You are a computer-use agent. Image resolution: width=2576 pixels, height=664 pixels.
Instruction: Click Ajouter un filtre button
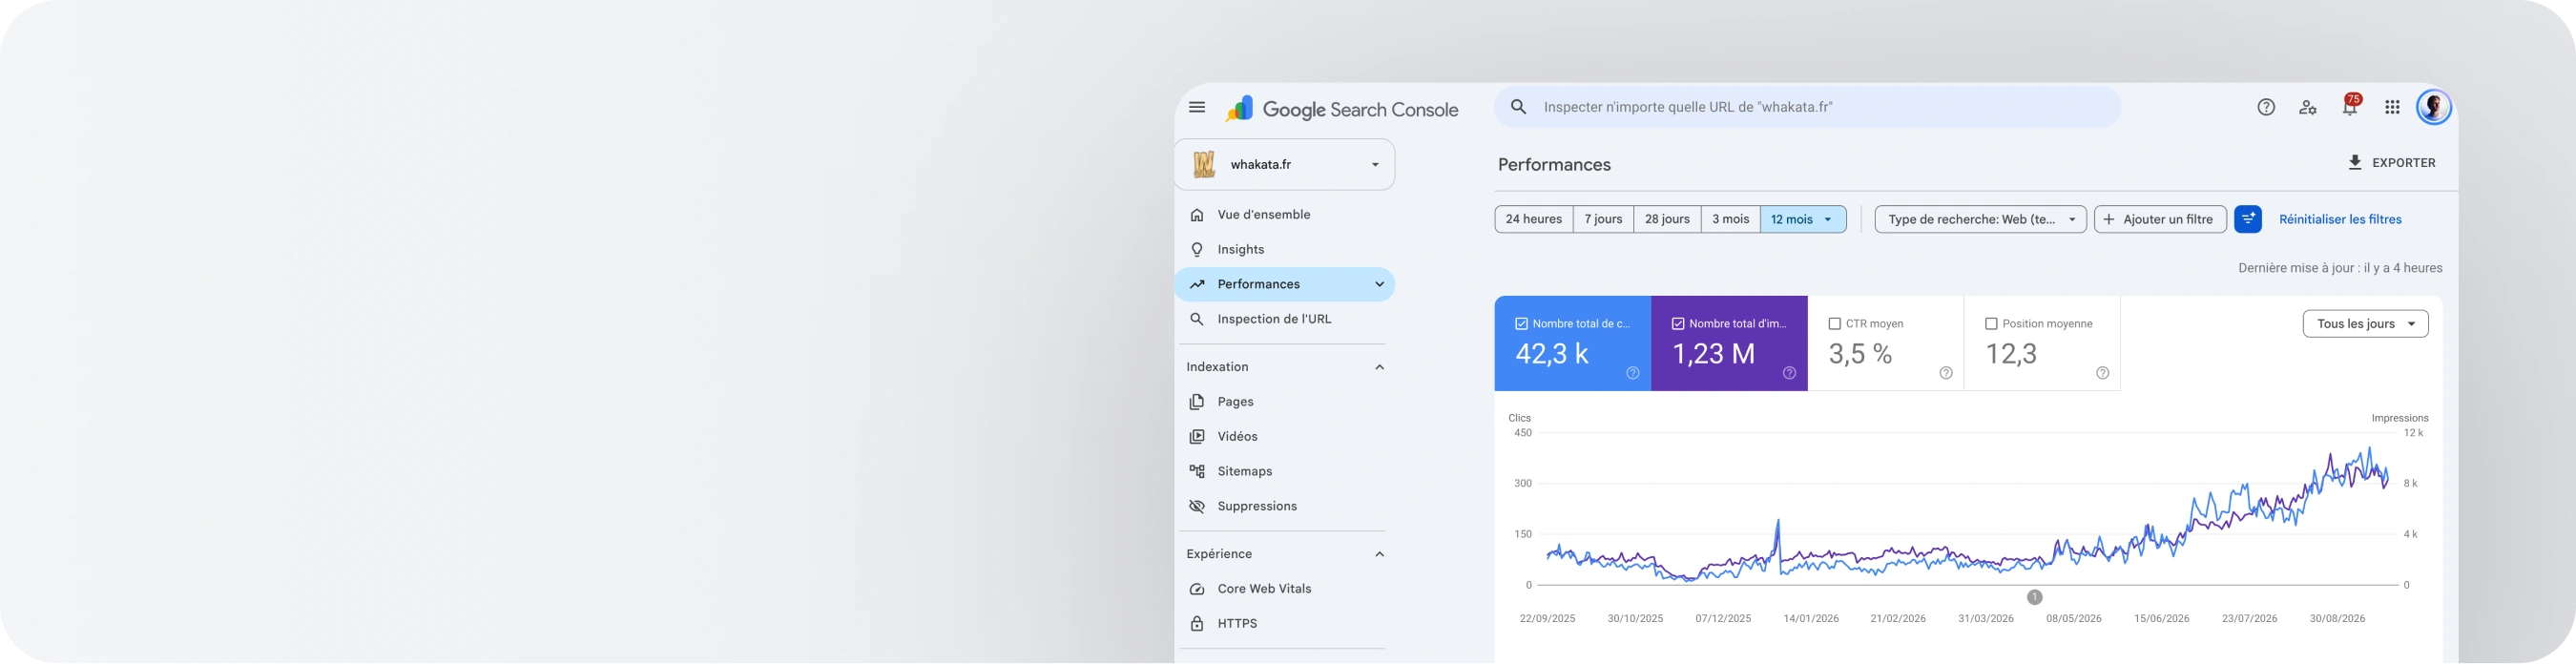[2160, 219]
